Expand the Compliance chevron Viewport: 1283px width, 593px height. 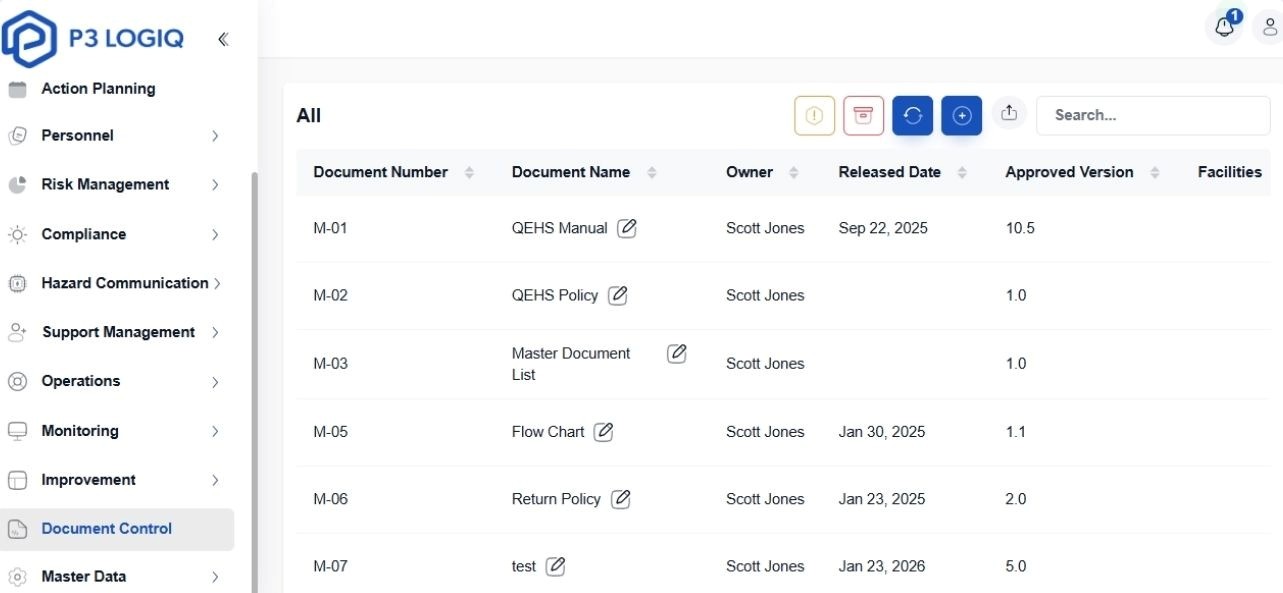pos(215,234)
